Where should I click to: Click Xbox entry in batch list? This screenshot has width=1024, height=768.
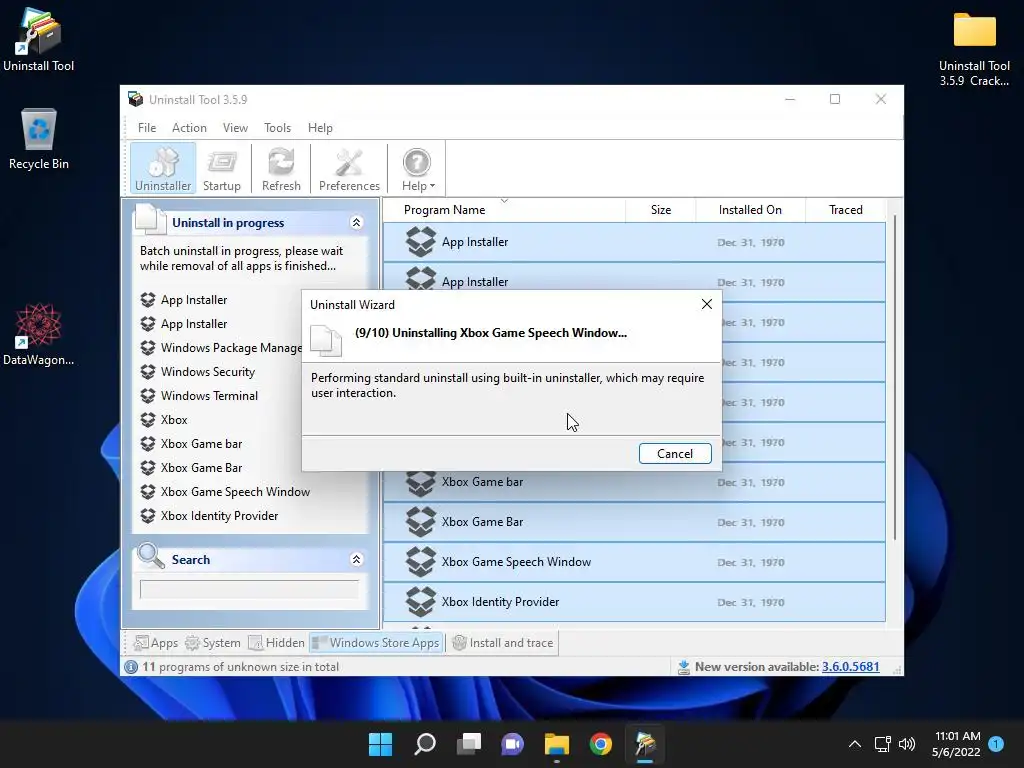click(x=164, y=420)
